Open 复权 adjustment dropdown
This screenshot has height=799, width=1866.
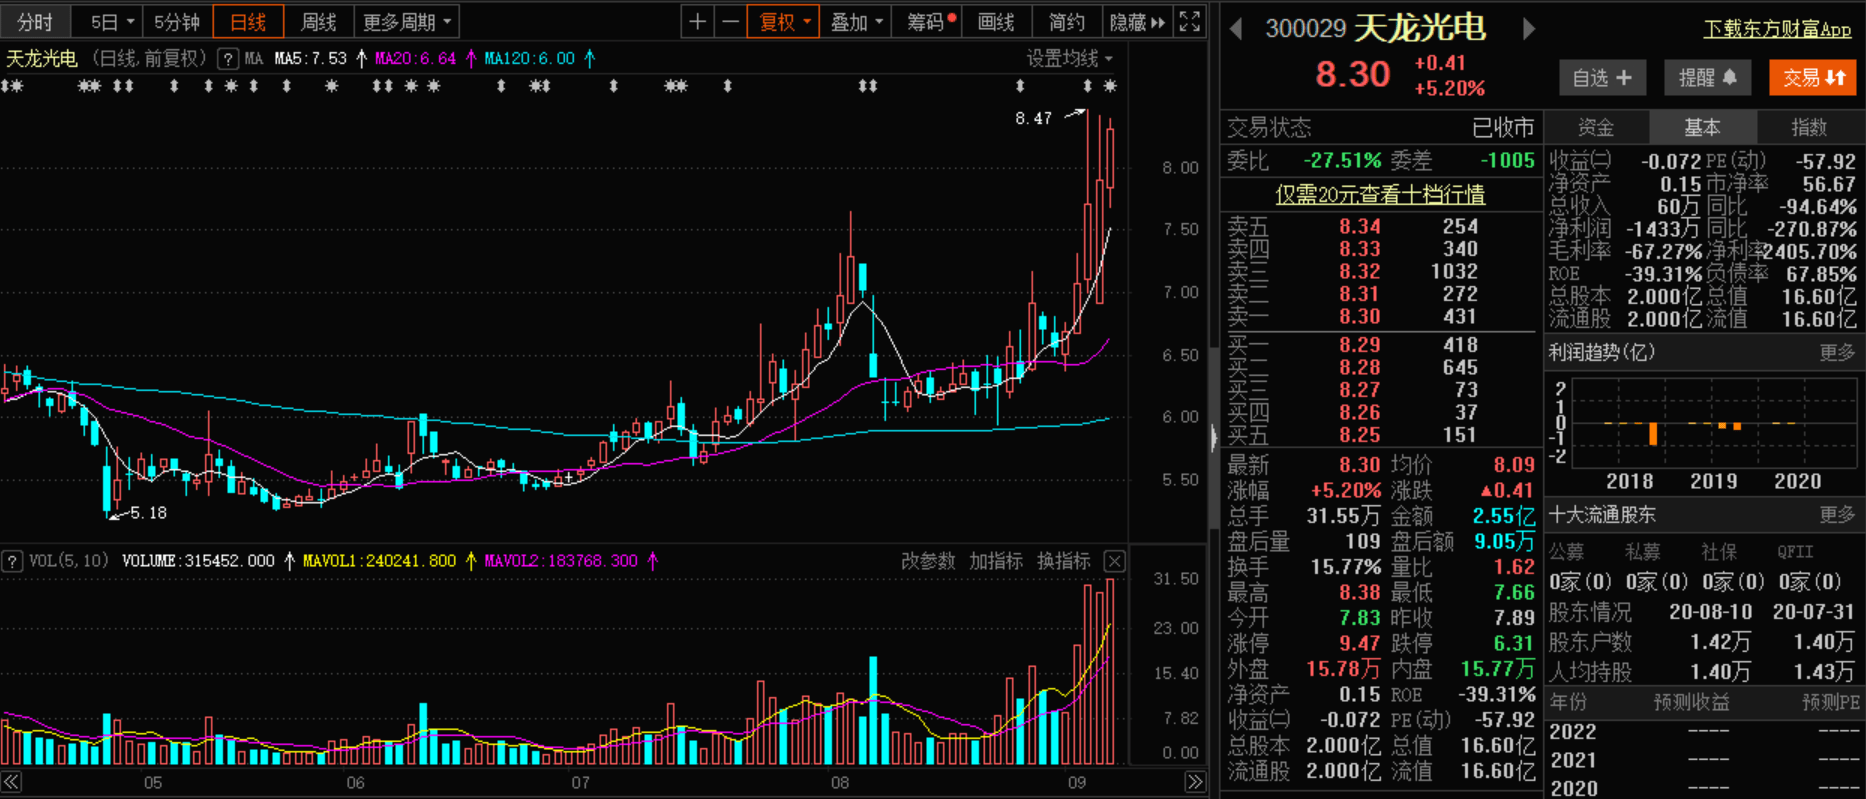[784, 22]
